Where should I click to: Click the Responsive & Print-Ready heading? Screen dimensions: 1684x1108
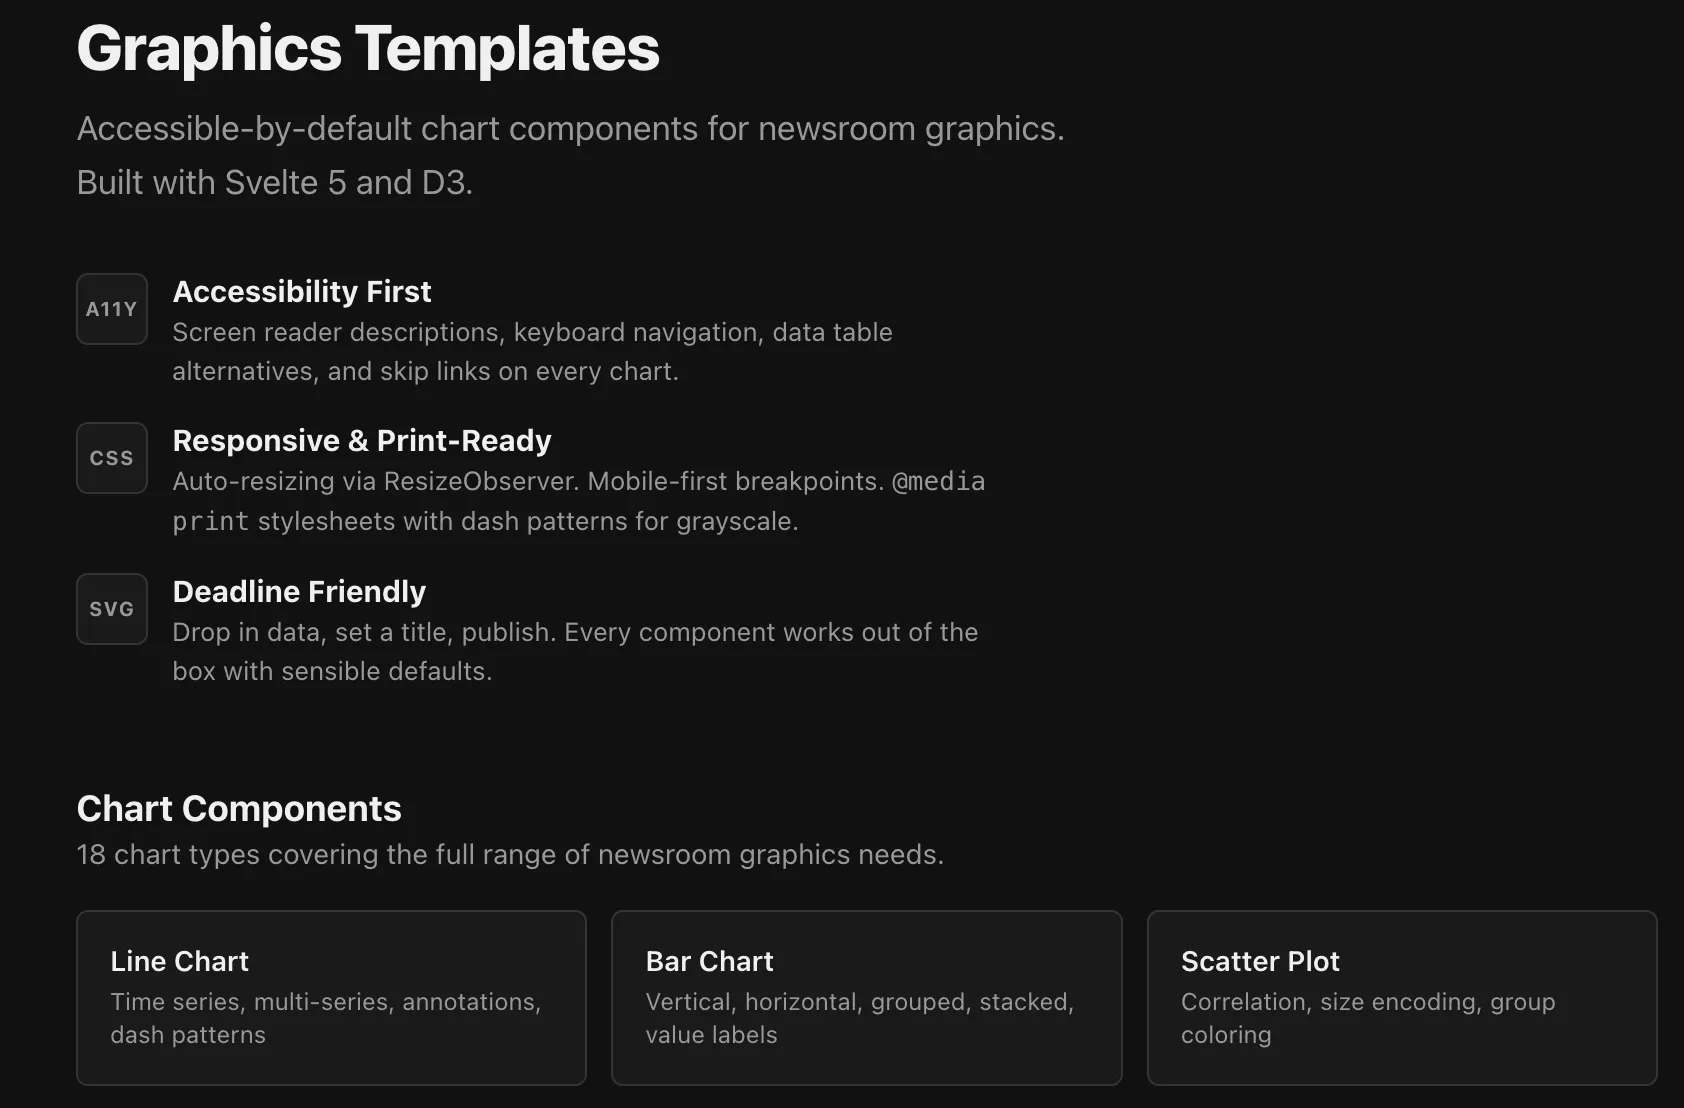(x=362, y=440)
